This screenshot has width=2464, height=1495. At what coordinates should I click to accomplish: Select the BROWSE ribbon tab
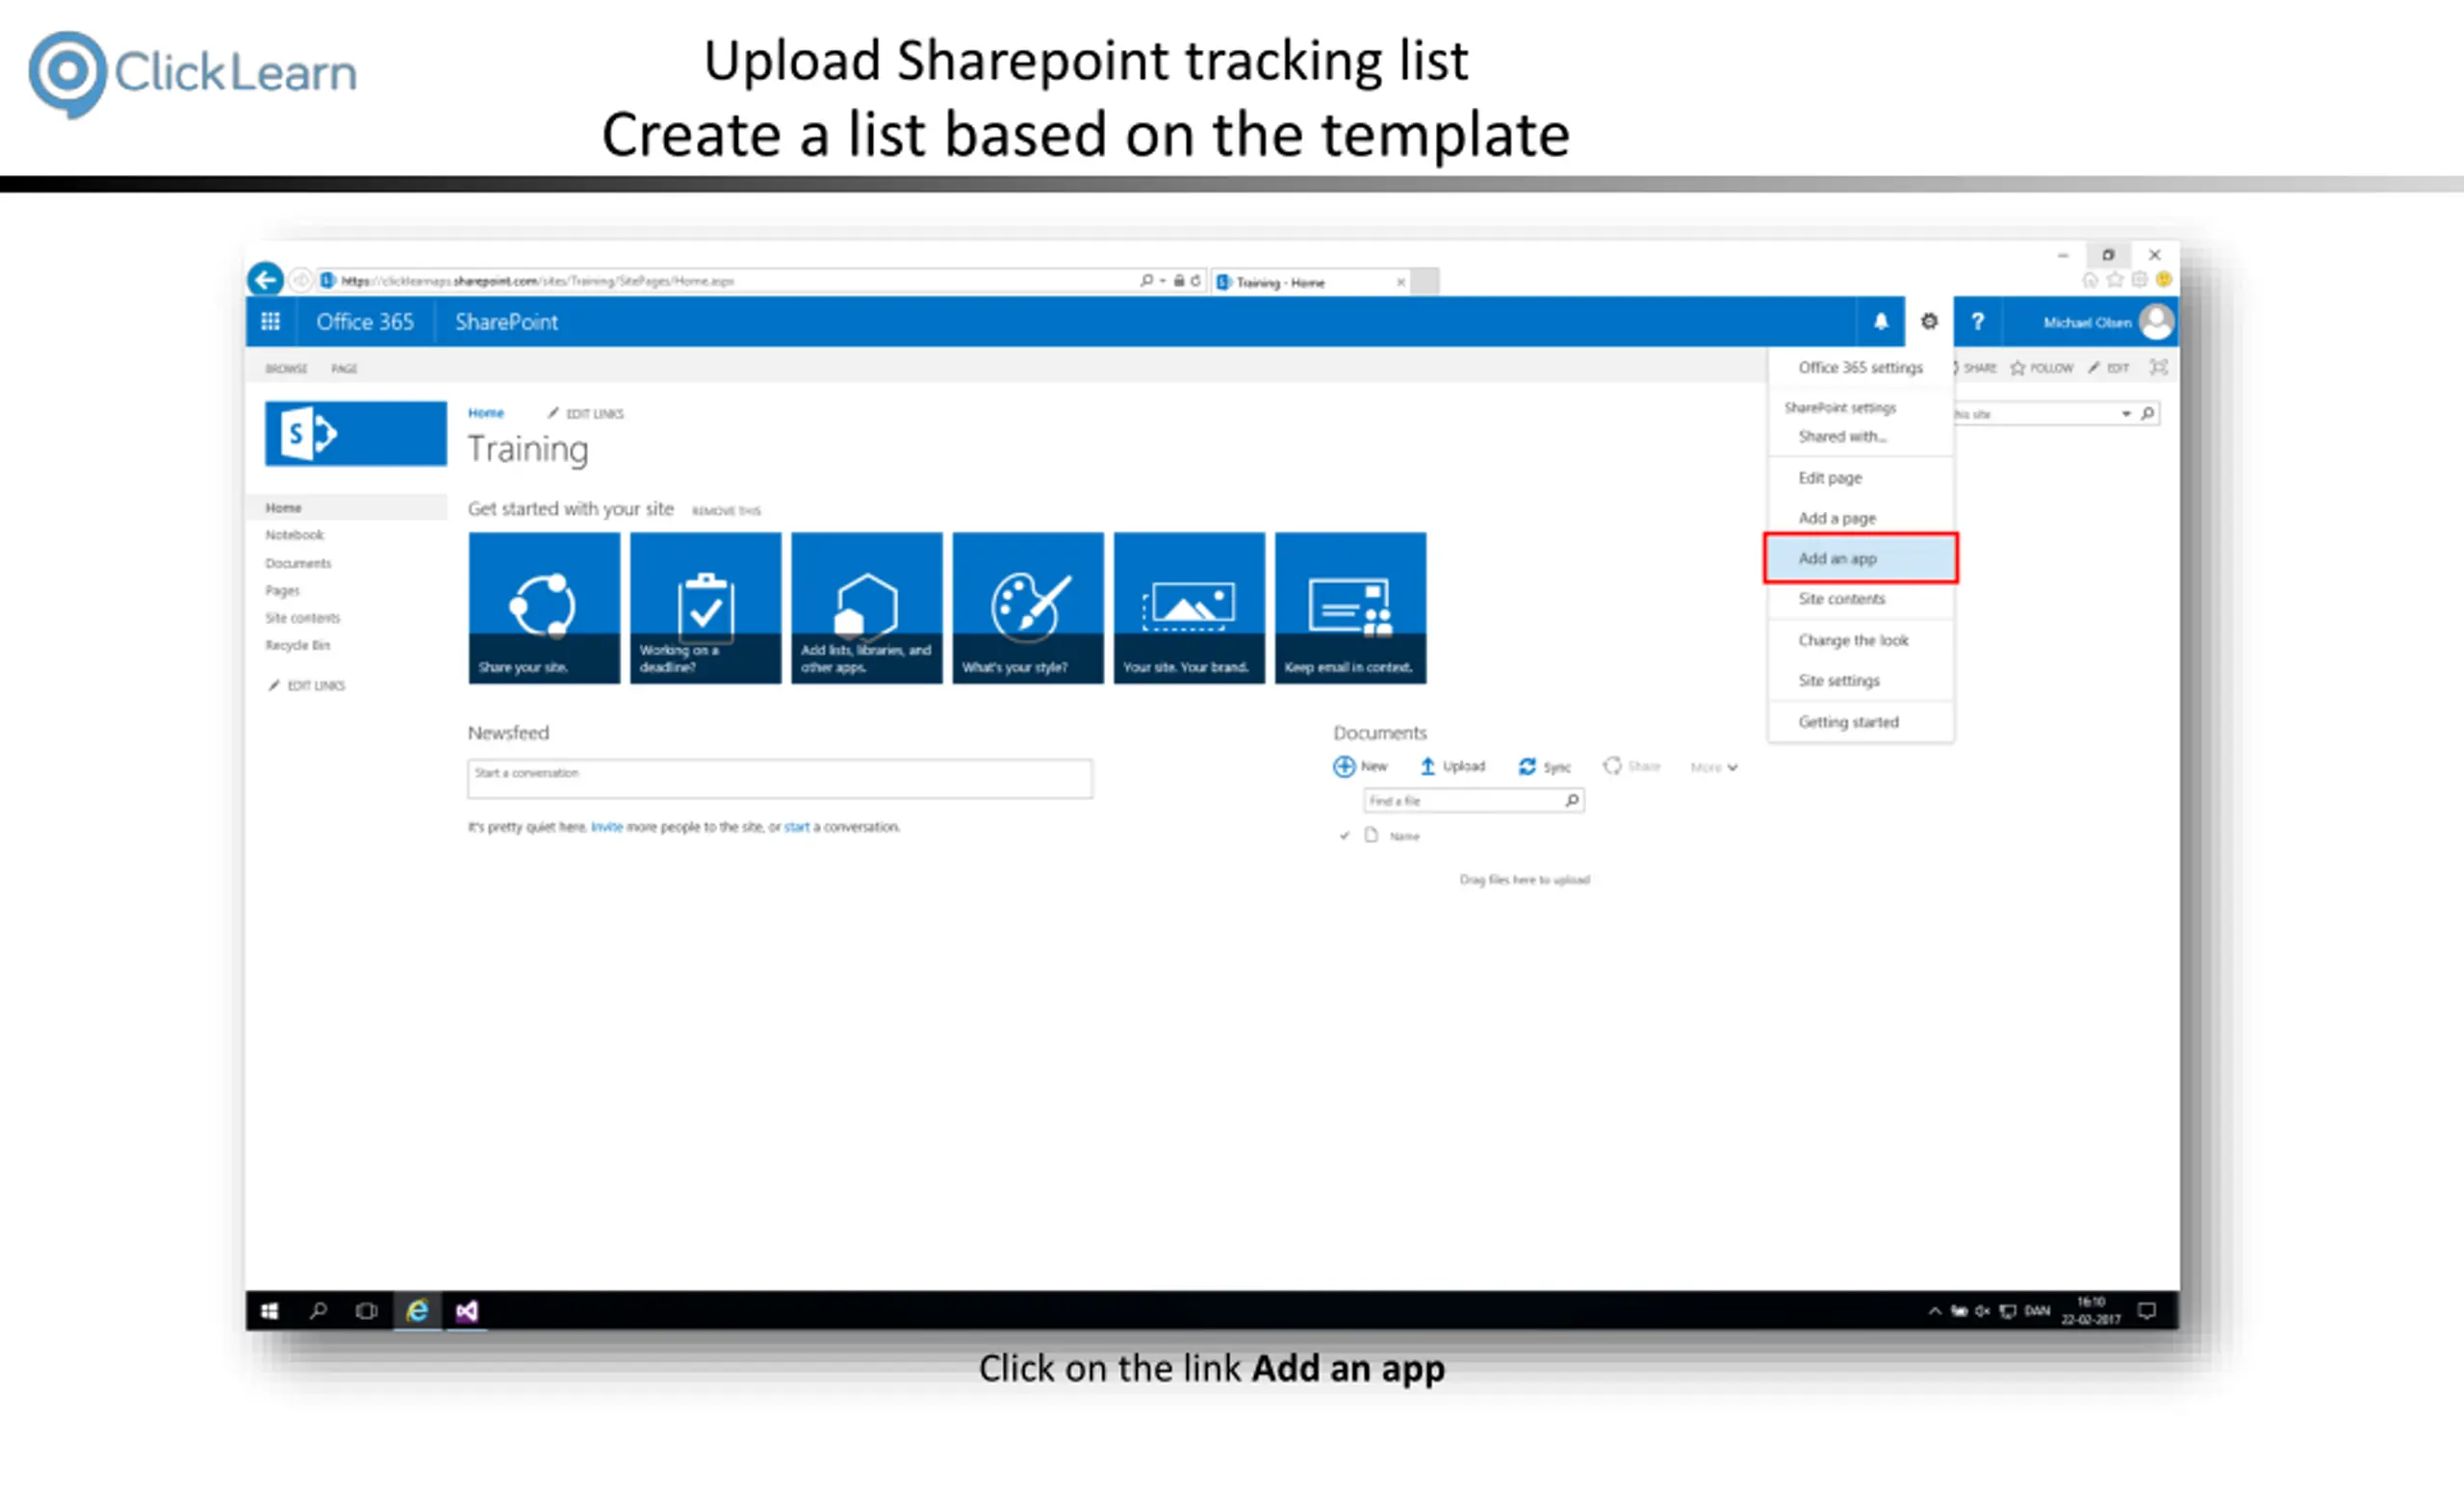286,369
